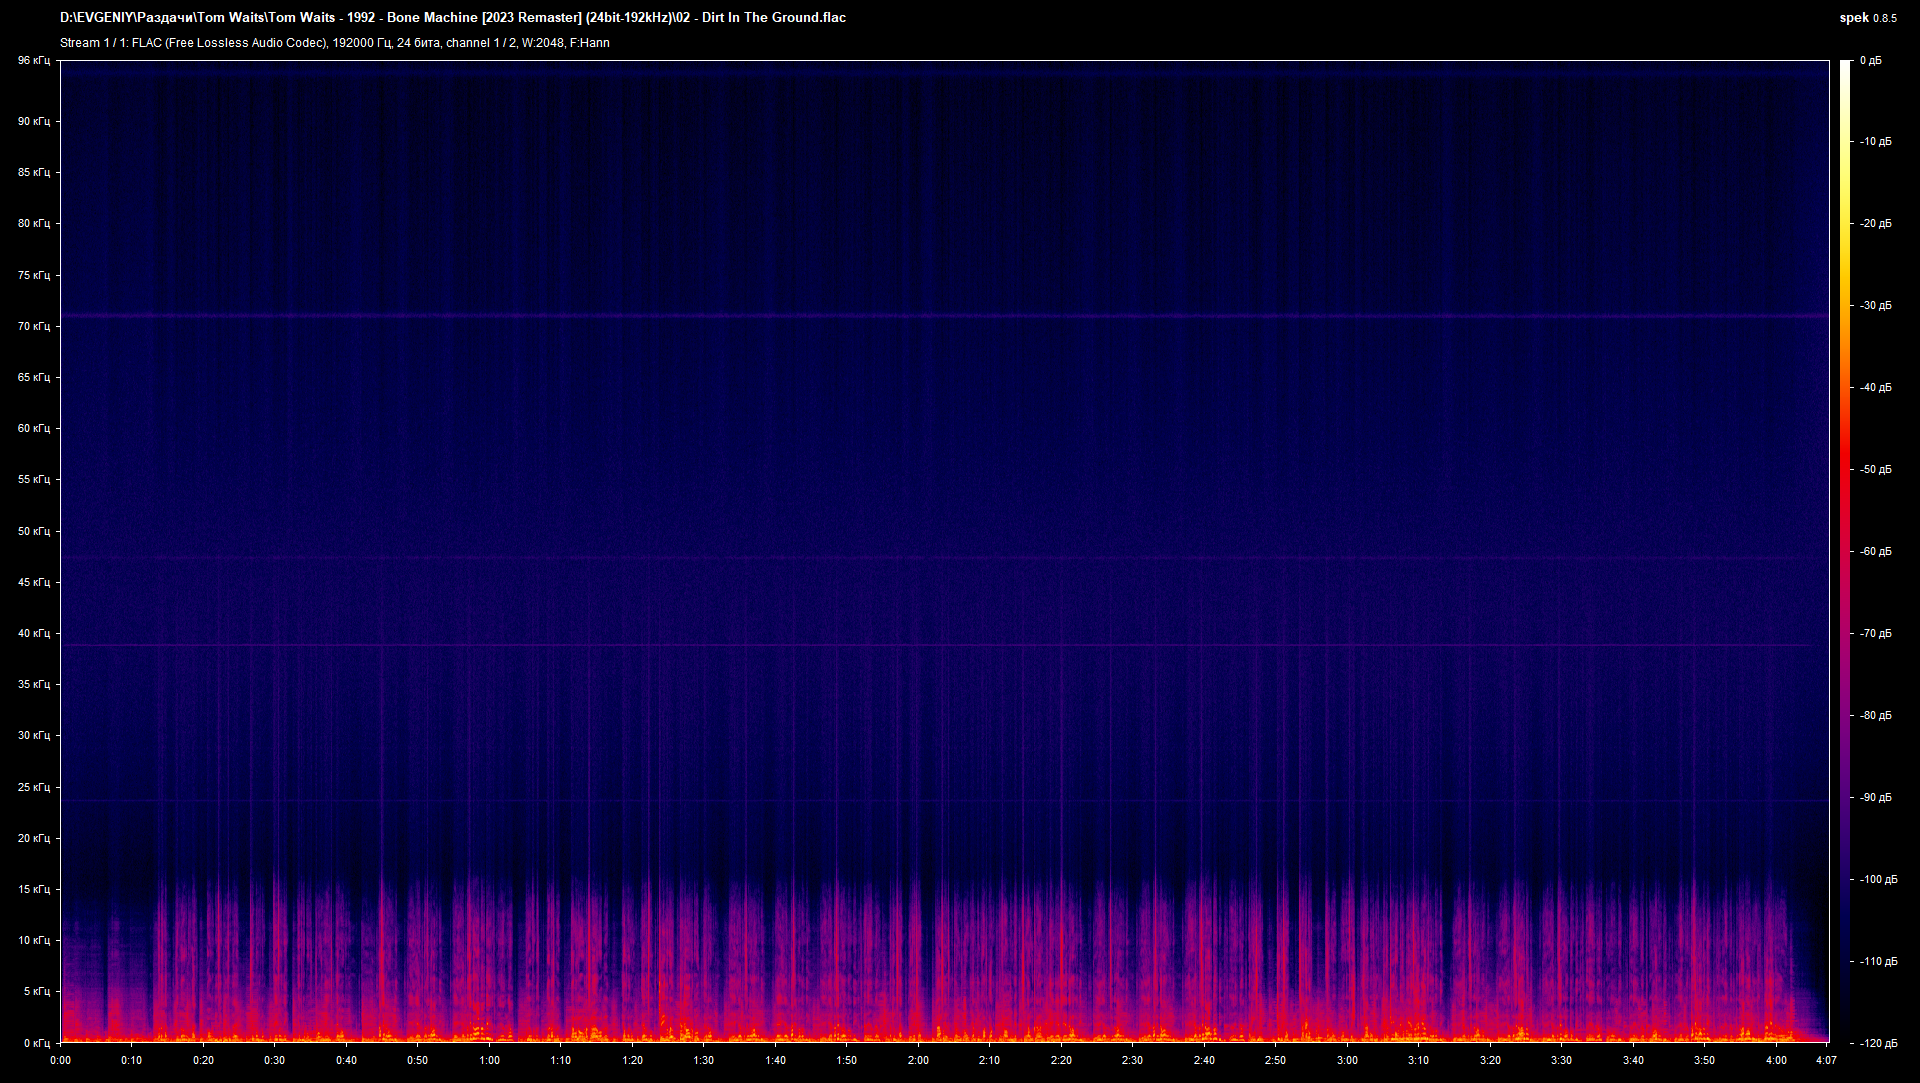Click the 2:00 time axis marker
Viewport: 1920px width, 1083px height.
click(x=918, y=1060)
